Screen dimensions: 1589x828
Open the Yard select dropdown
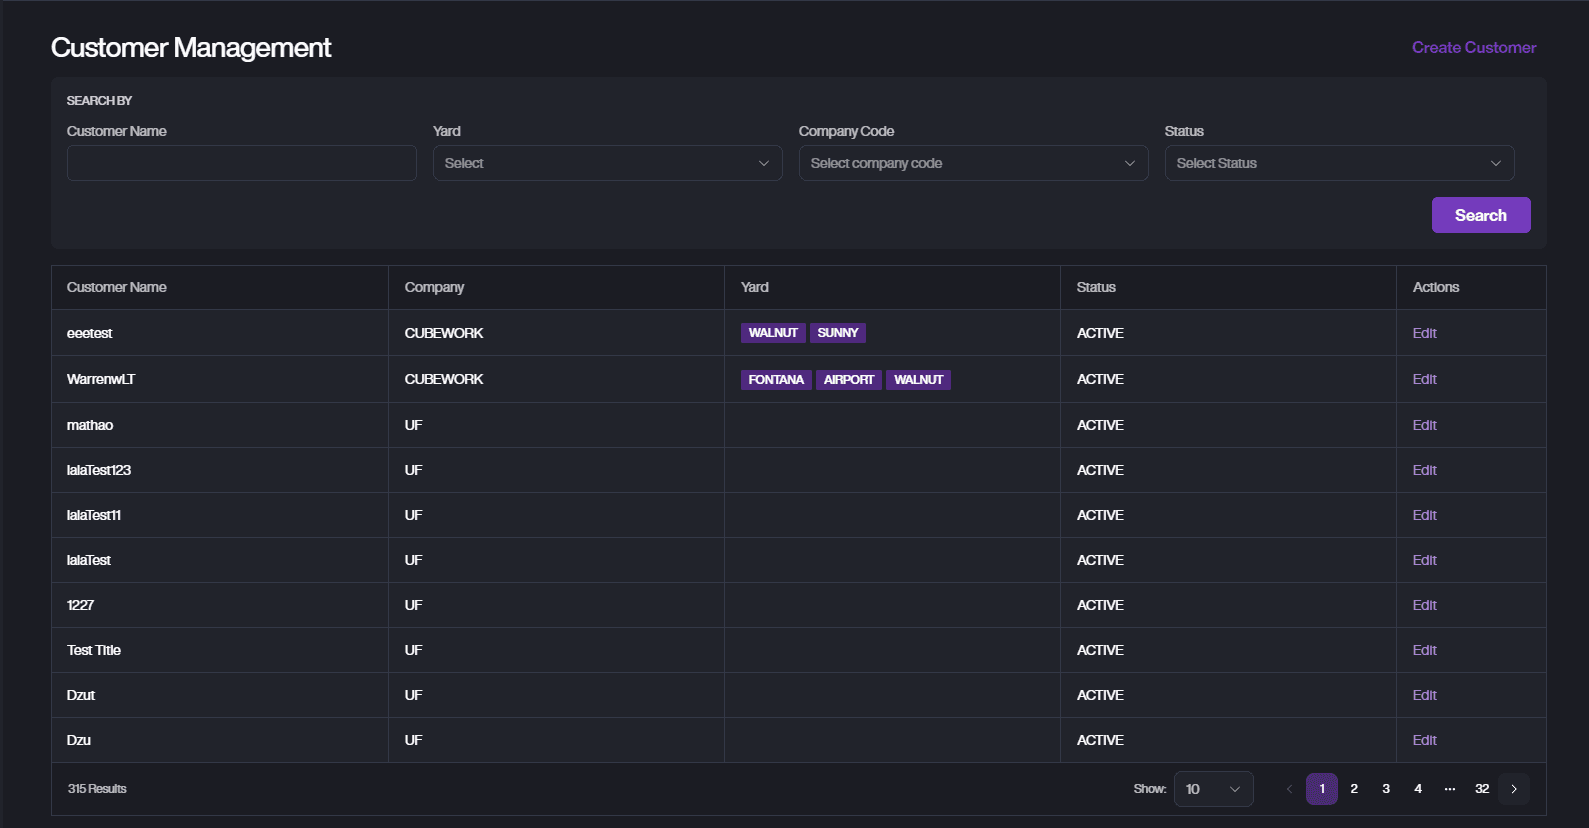(x=607, y=163)
